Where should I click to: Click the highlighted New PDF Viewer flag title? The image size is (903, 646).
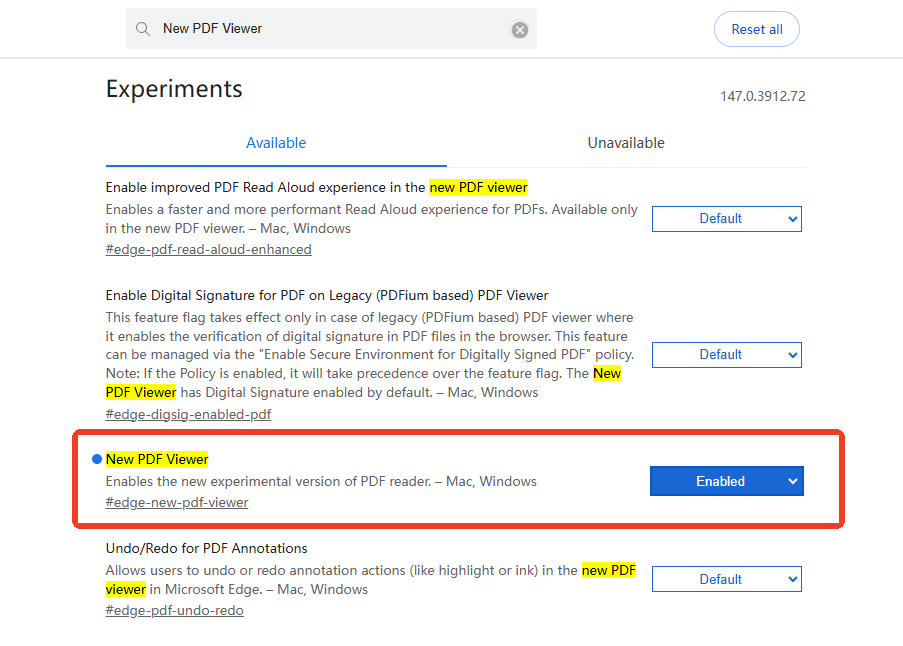pos(157,459)
